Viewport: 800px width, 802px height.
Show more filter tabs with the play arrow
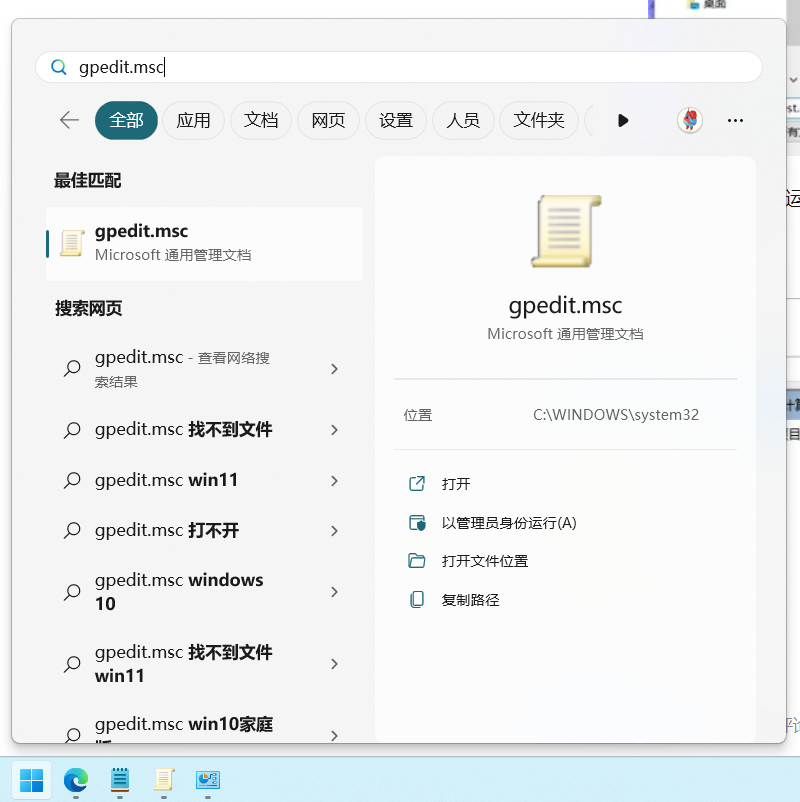pyautogui.click(x=623, y=121)
